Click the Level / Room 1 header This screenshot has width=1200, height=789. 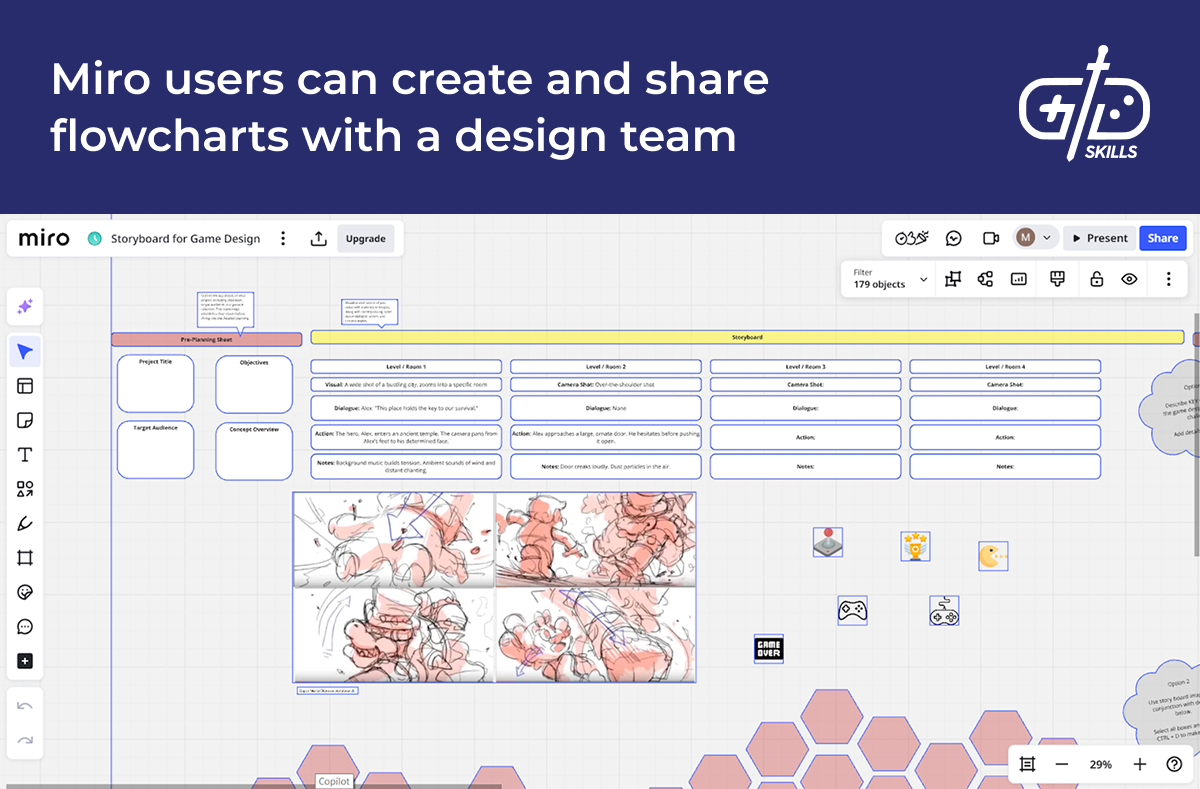(406, 367)
